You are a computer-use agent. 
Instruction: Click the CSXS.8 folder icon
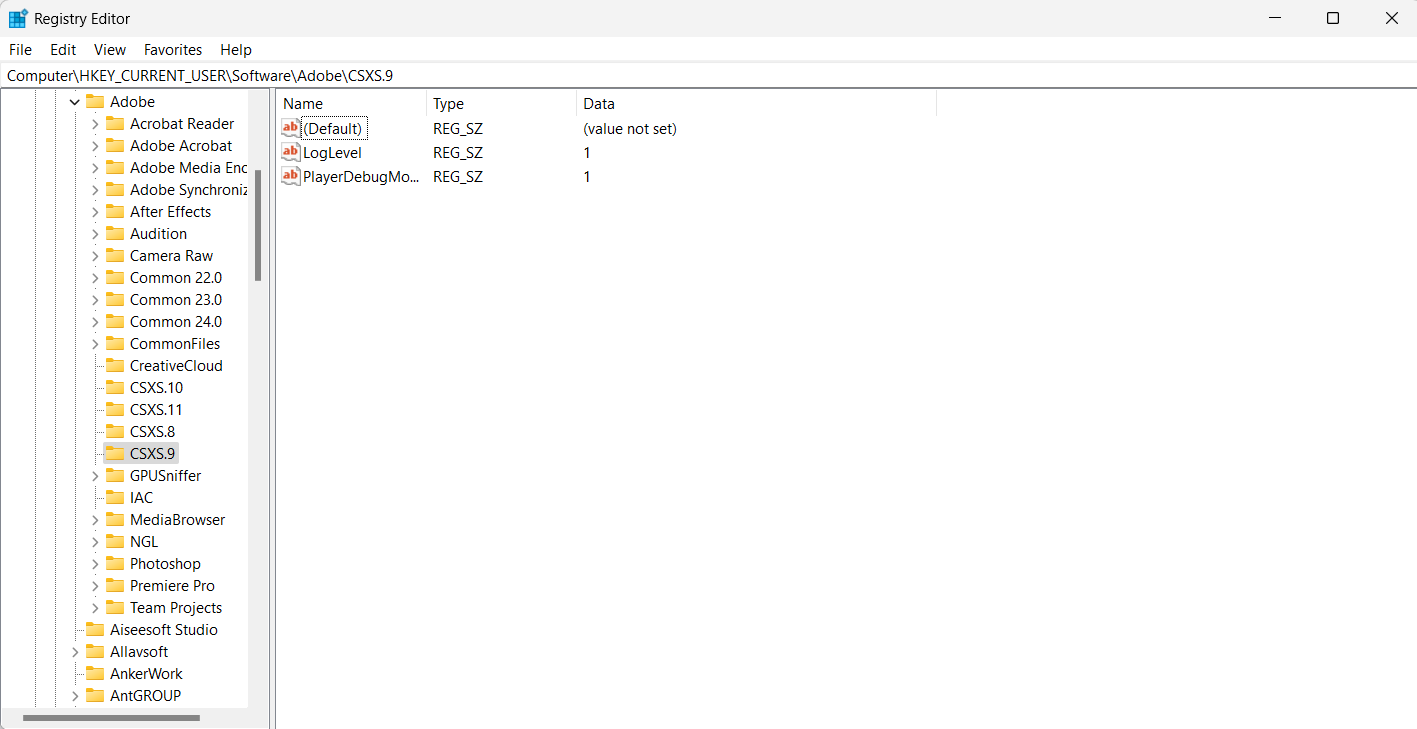[115, 432]
